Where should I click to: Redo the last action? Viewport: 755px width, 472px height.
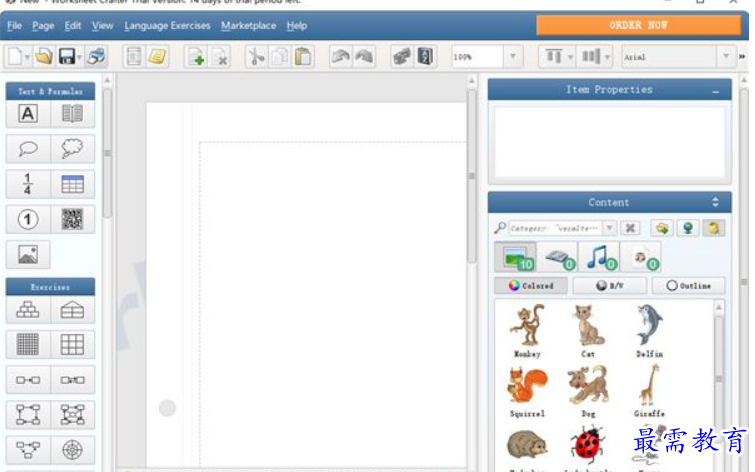tap(364, 57)
